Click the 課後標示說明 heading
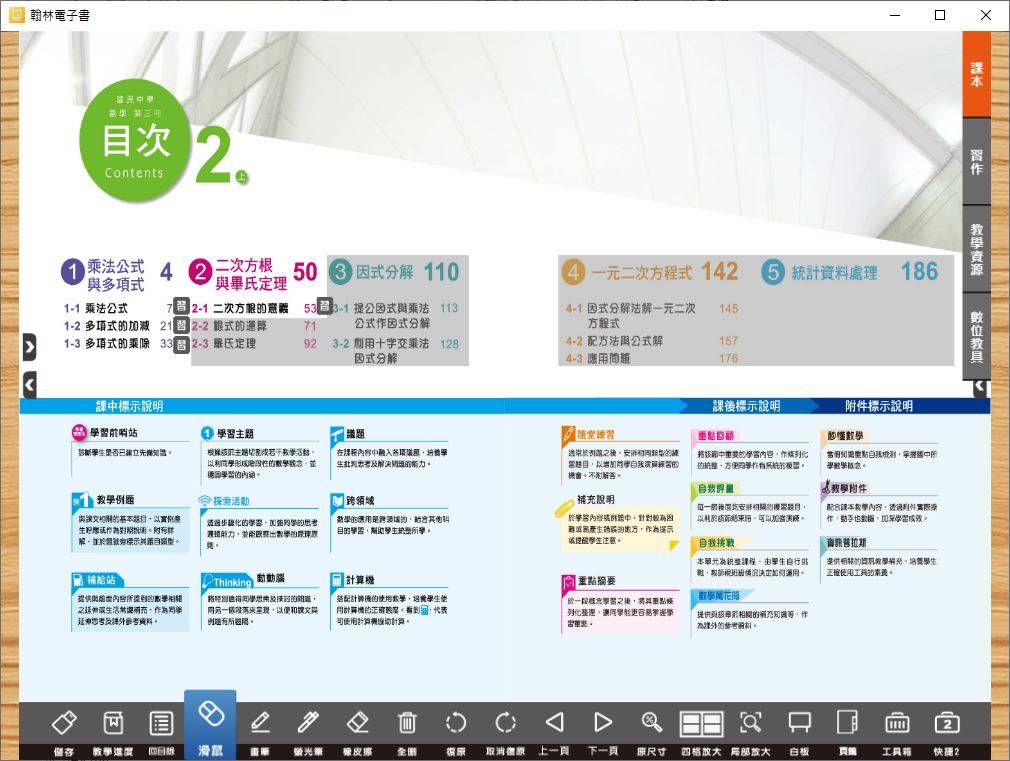This screenshot has width=1010, height=761. (746, 406)
